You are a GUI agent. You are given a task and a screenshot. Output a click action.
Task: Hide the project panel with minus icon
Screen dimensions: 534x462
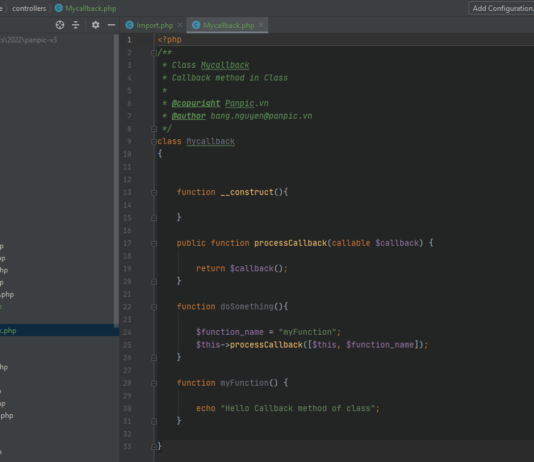tap(111, 25)
